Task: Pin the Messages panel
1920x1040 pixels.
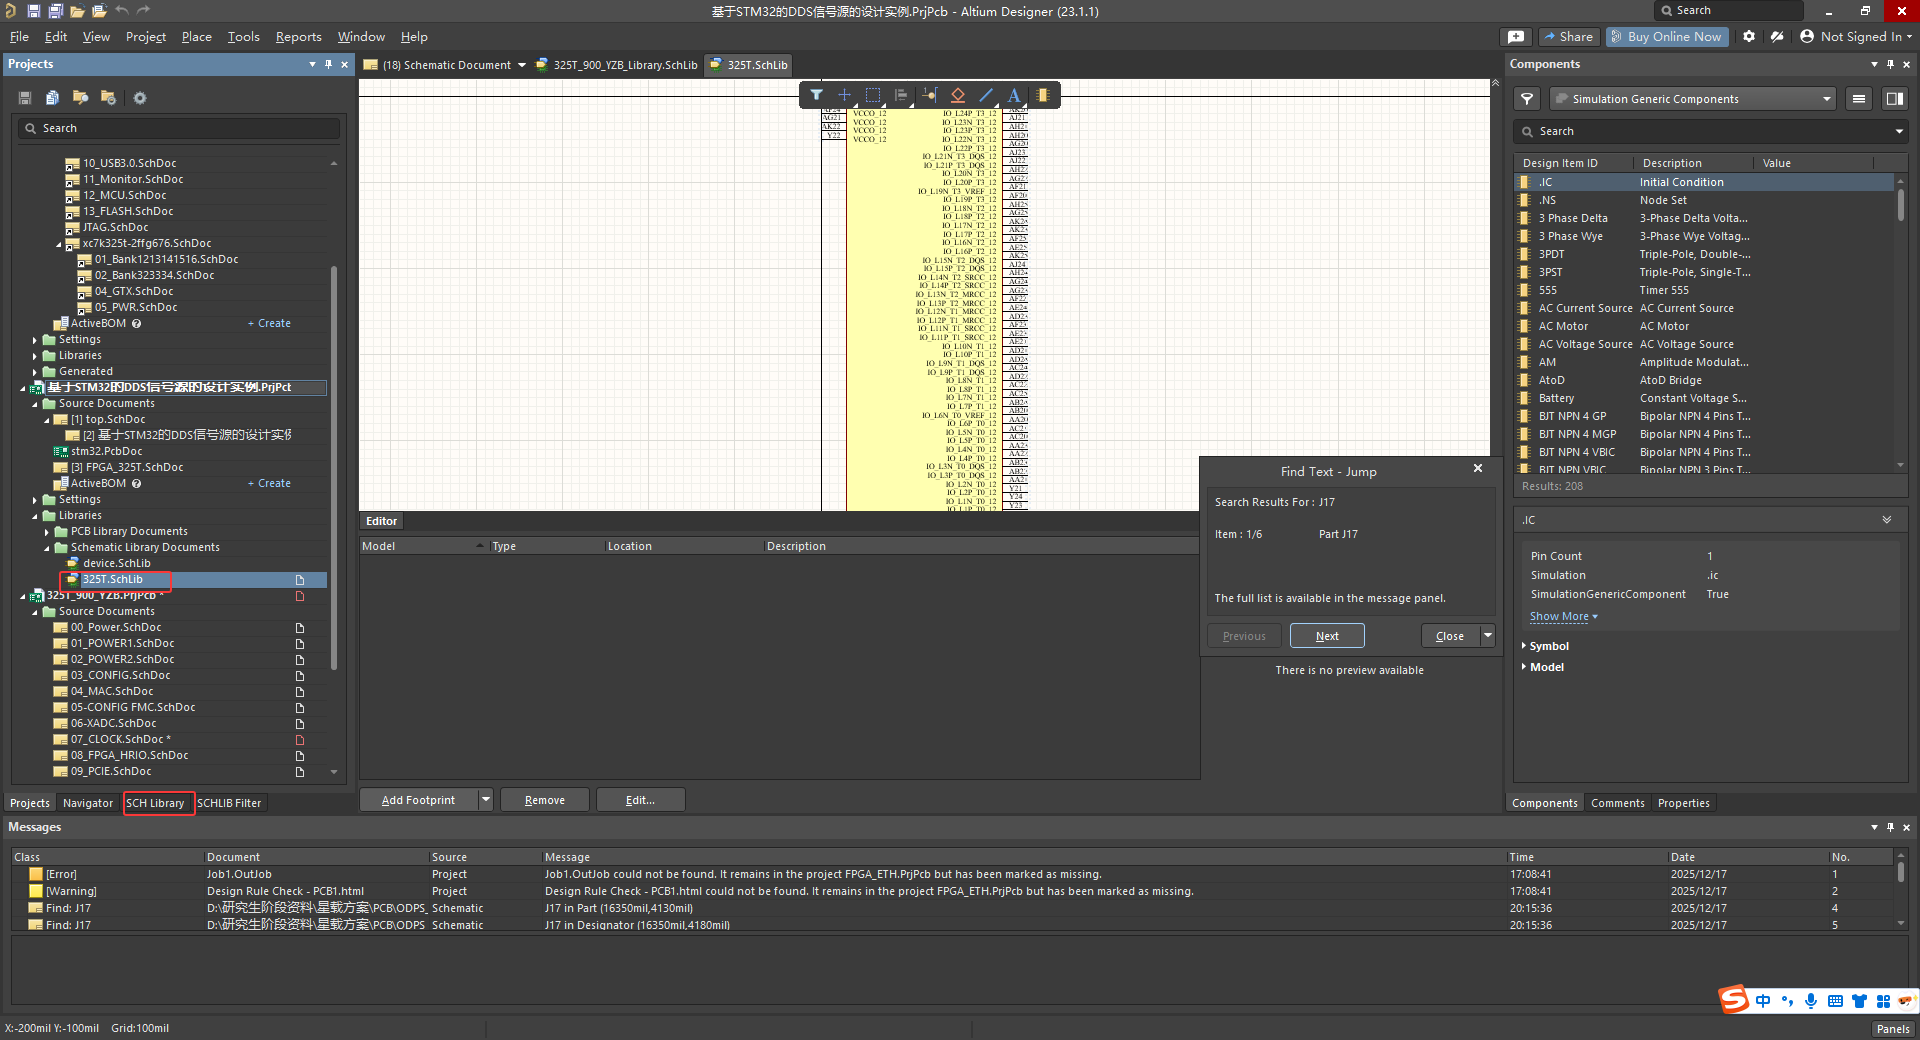Action: coord(1890,827)
